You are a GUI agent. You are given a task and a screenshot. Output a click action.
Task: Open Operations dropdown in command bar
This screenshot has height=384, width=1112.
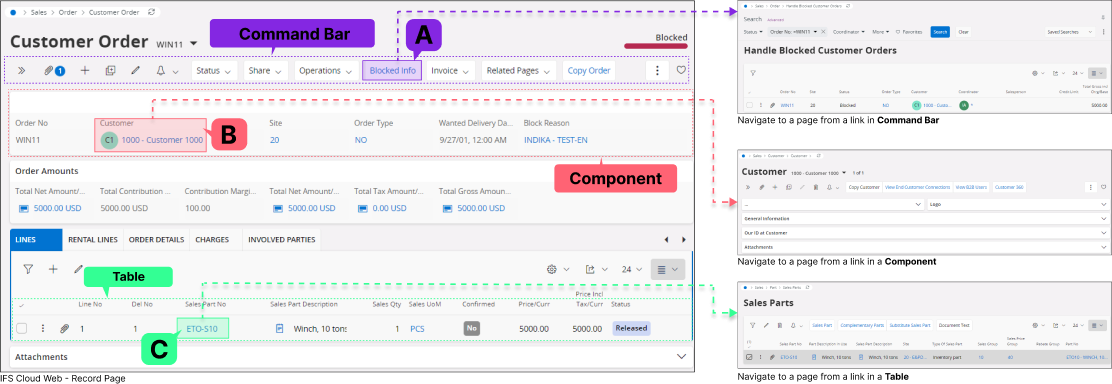(326, 71)
